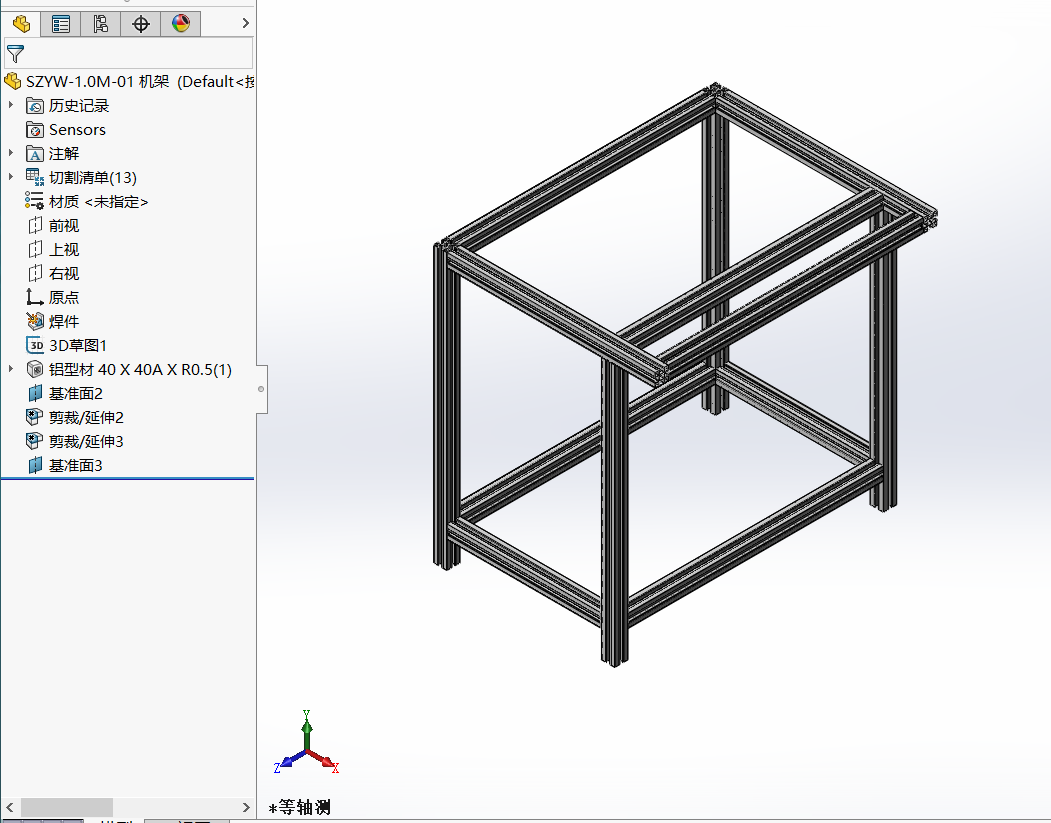Show more manager tabs with arrow
Viewport: 1051px width, 823px height.
point(245,23)
